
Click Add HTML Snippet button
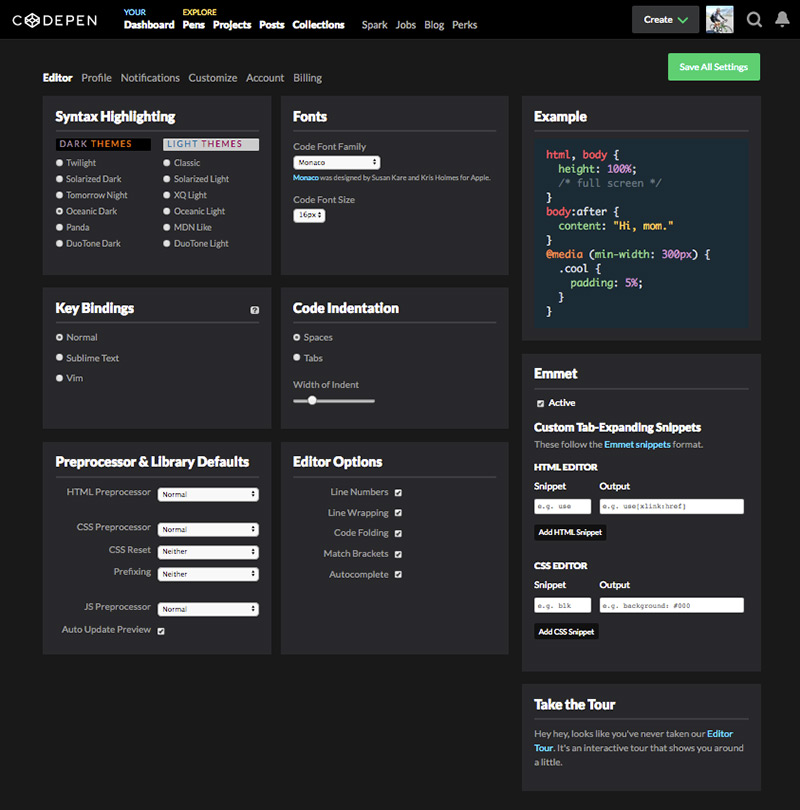pos(570,533)
